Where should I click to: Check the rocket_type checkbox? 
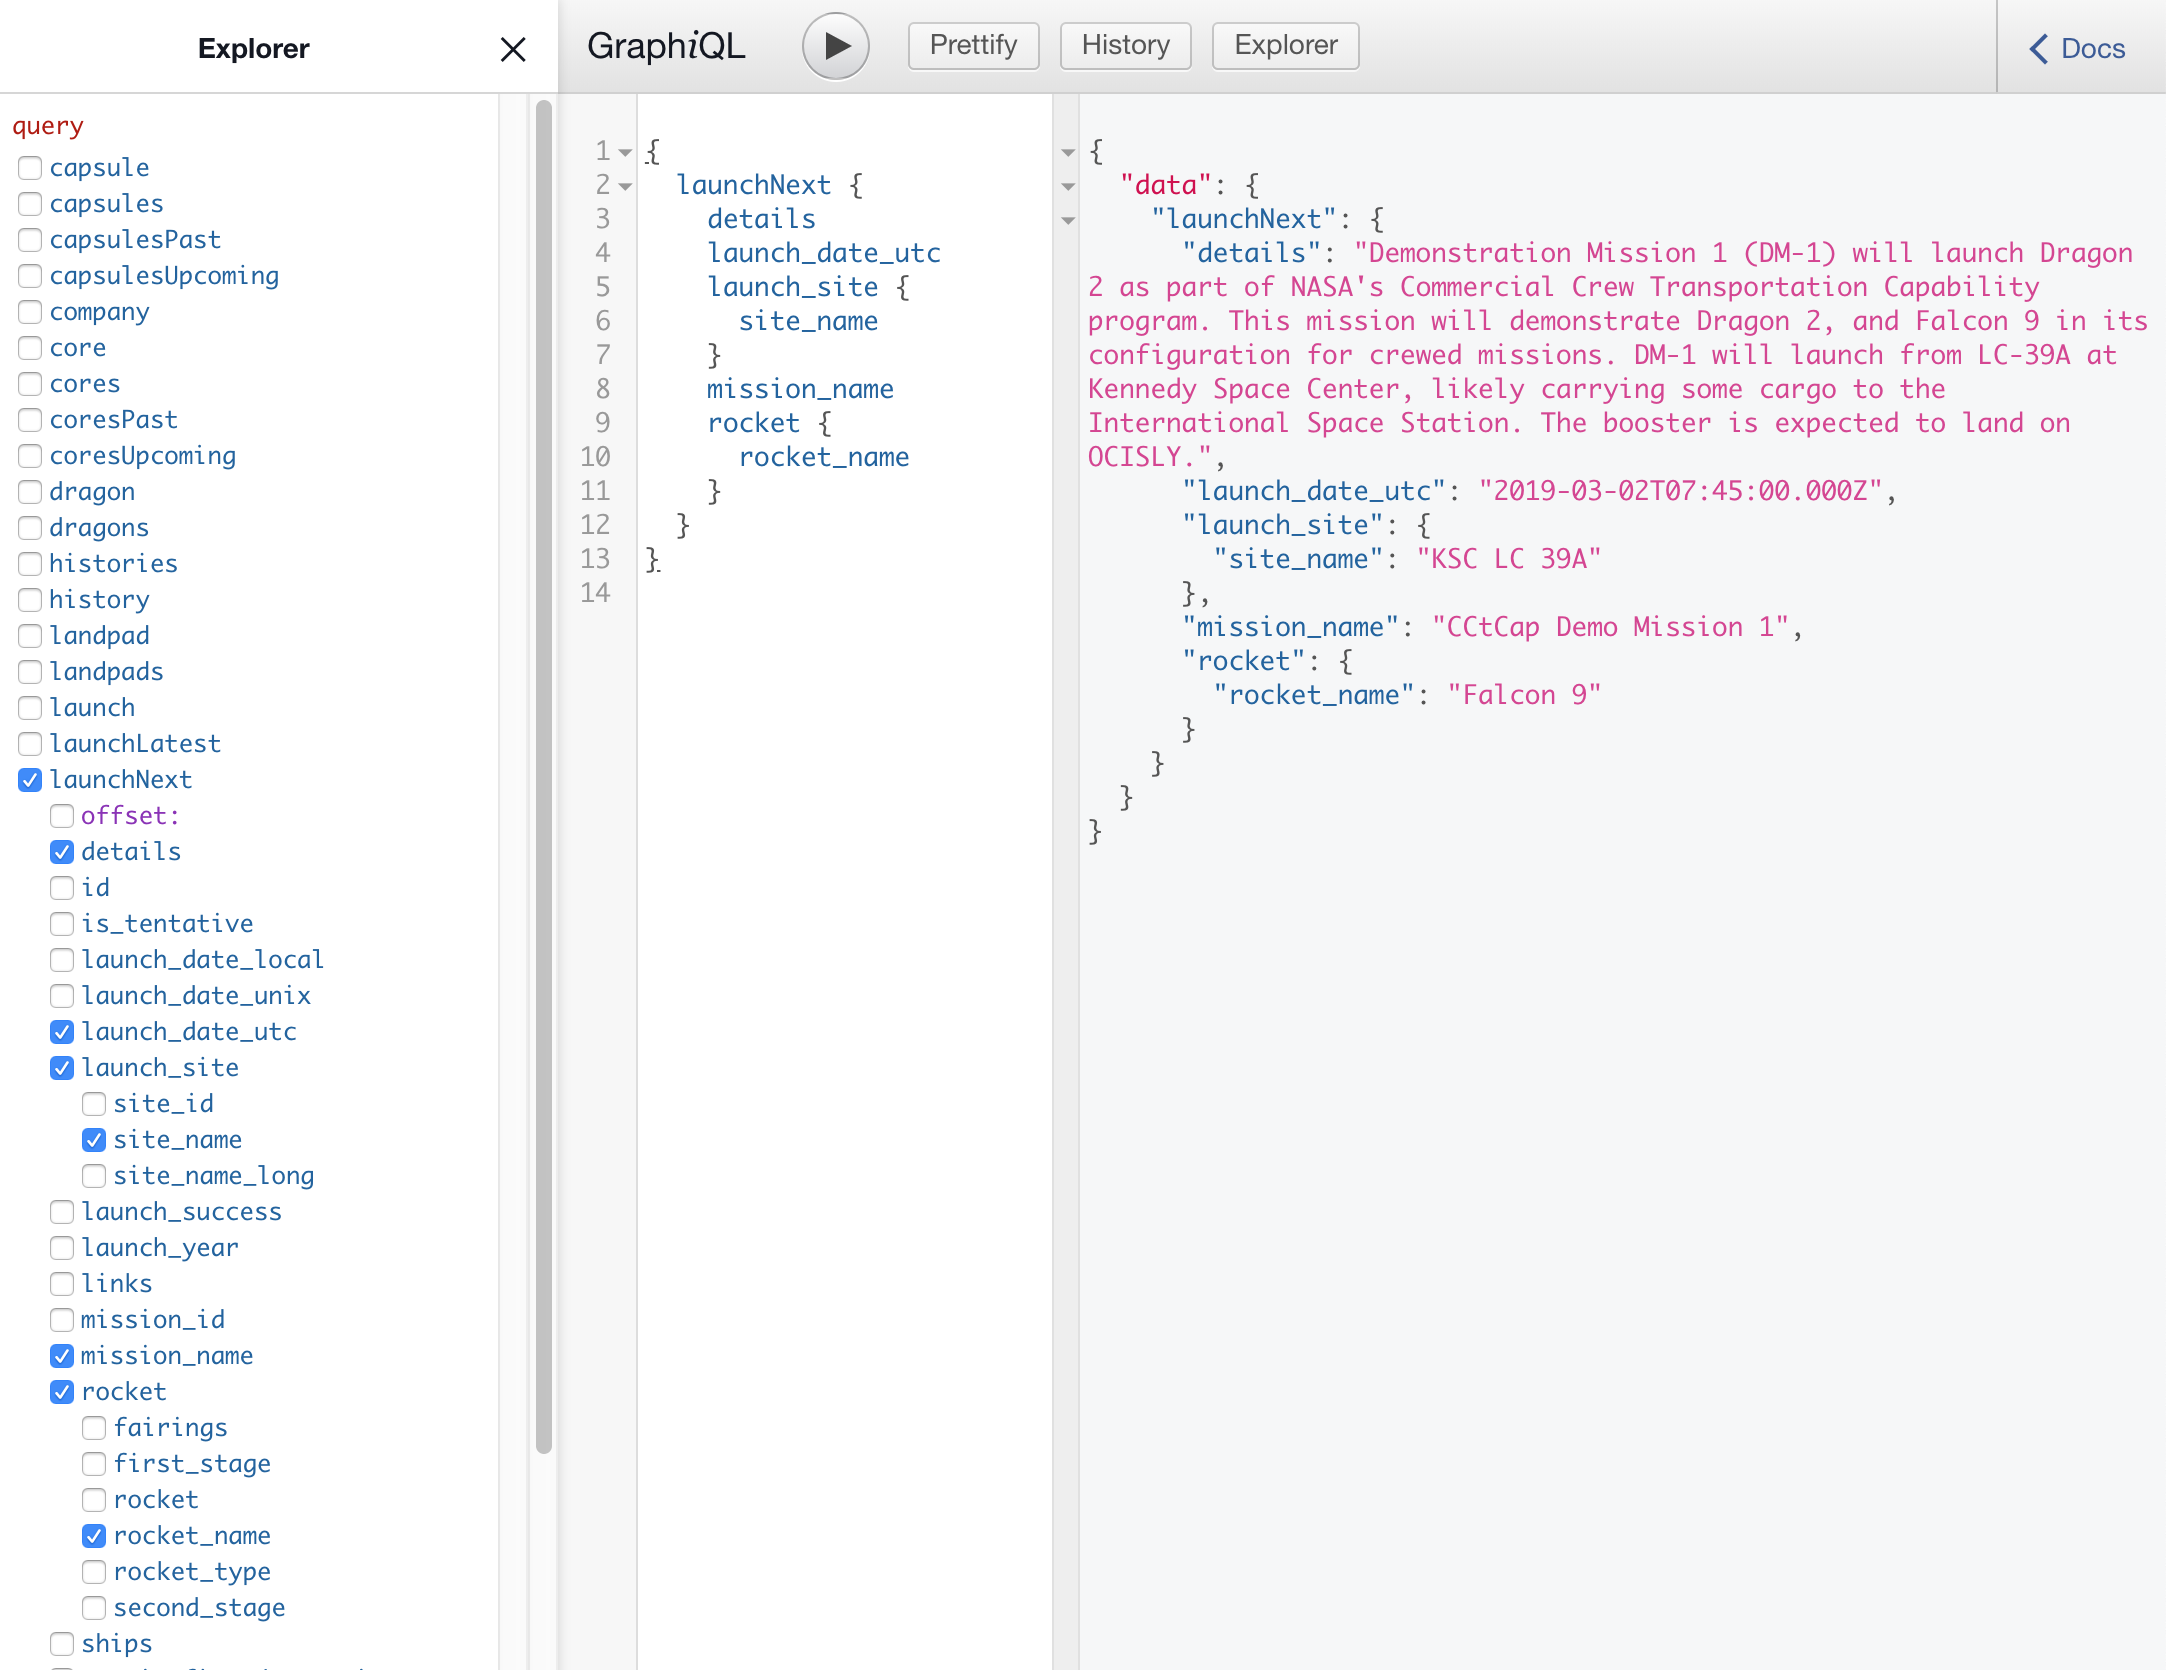94,1572
